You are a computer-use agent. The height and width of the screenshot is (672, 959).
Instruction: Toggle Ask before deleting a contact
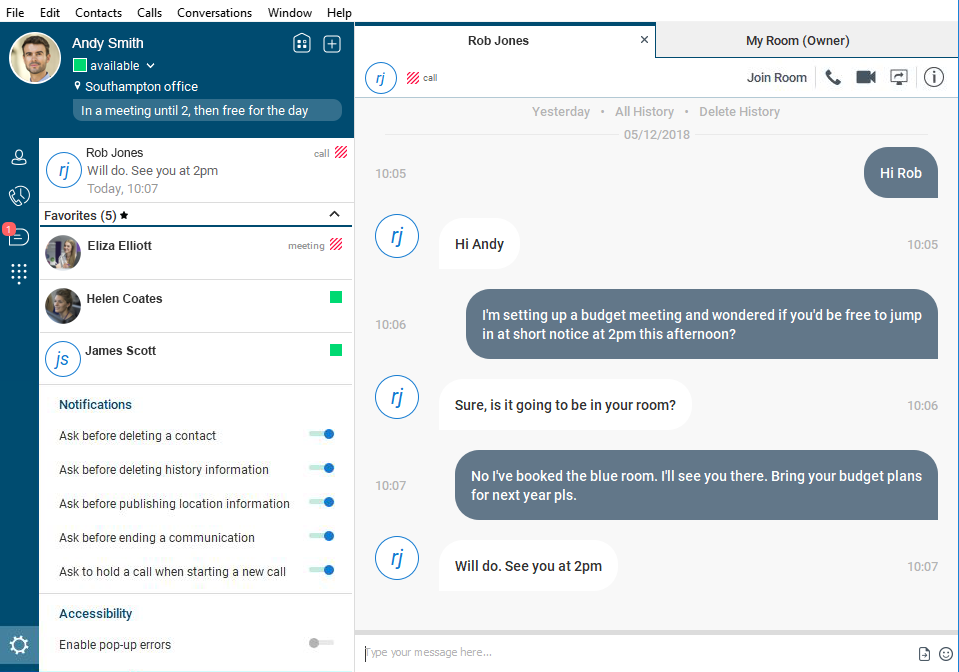(322, 434)
